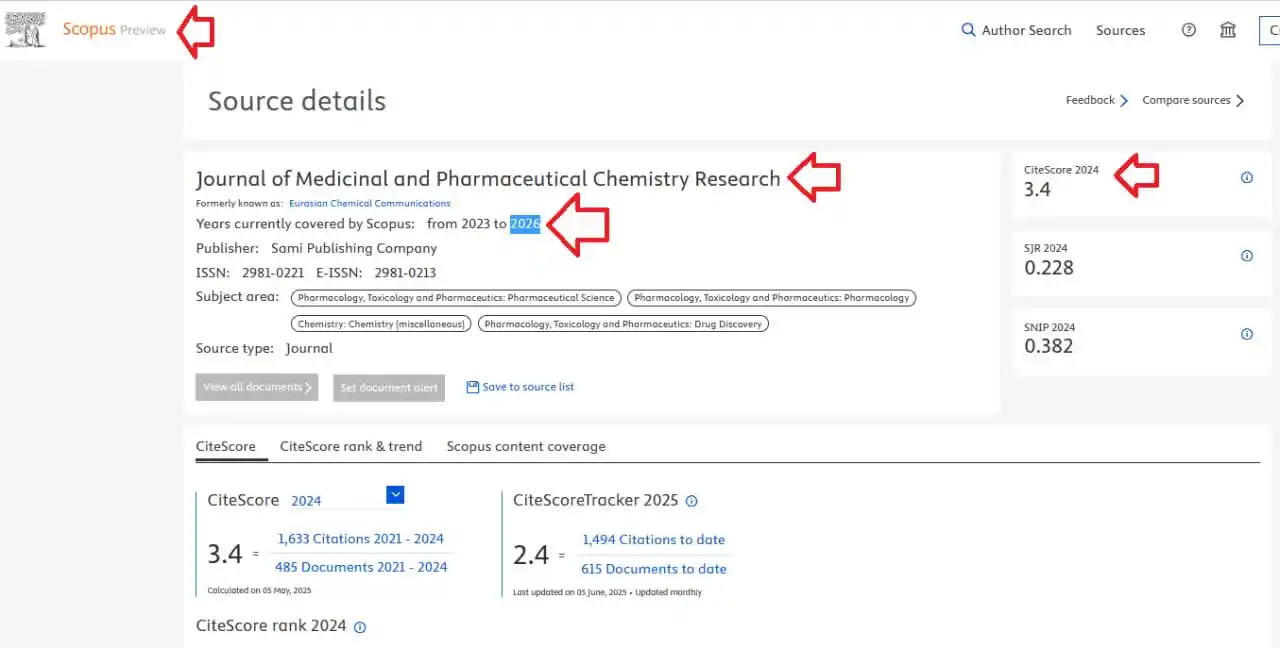Click the blue dropdown arrow beside 2024
The width and height of the screenshot is (1280, 648).
[x=395, y=494]
